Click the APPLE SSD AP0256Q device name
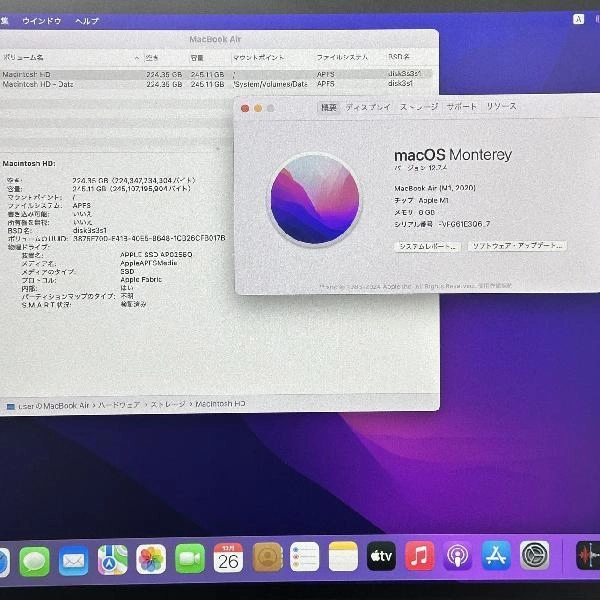The width and height of the screenshot is (600, 600). click(x=156, y=254)
